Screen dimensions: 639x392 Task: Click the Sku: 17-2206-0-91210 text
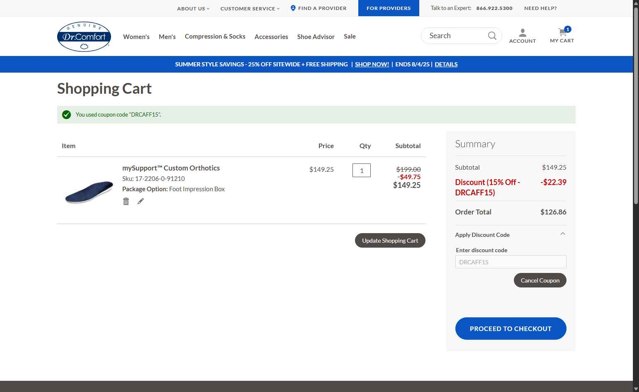coord(154,178)
